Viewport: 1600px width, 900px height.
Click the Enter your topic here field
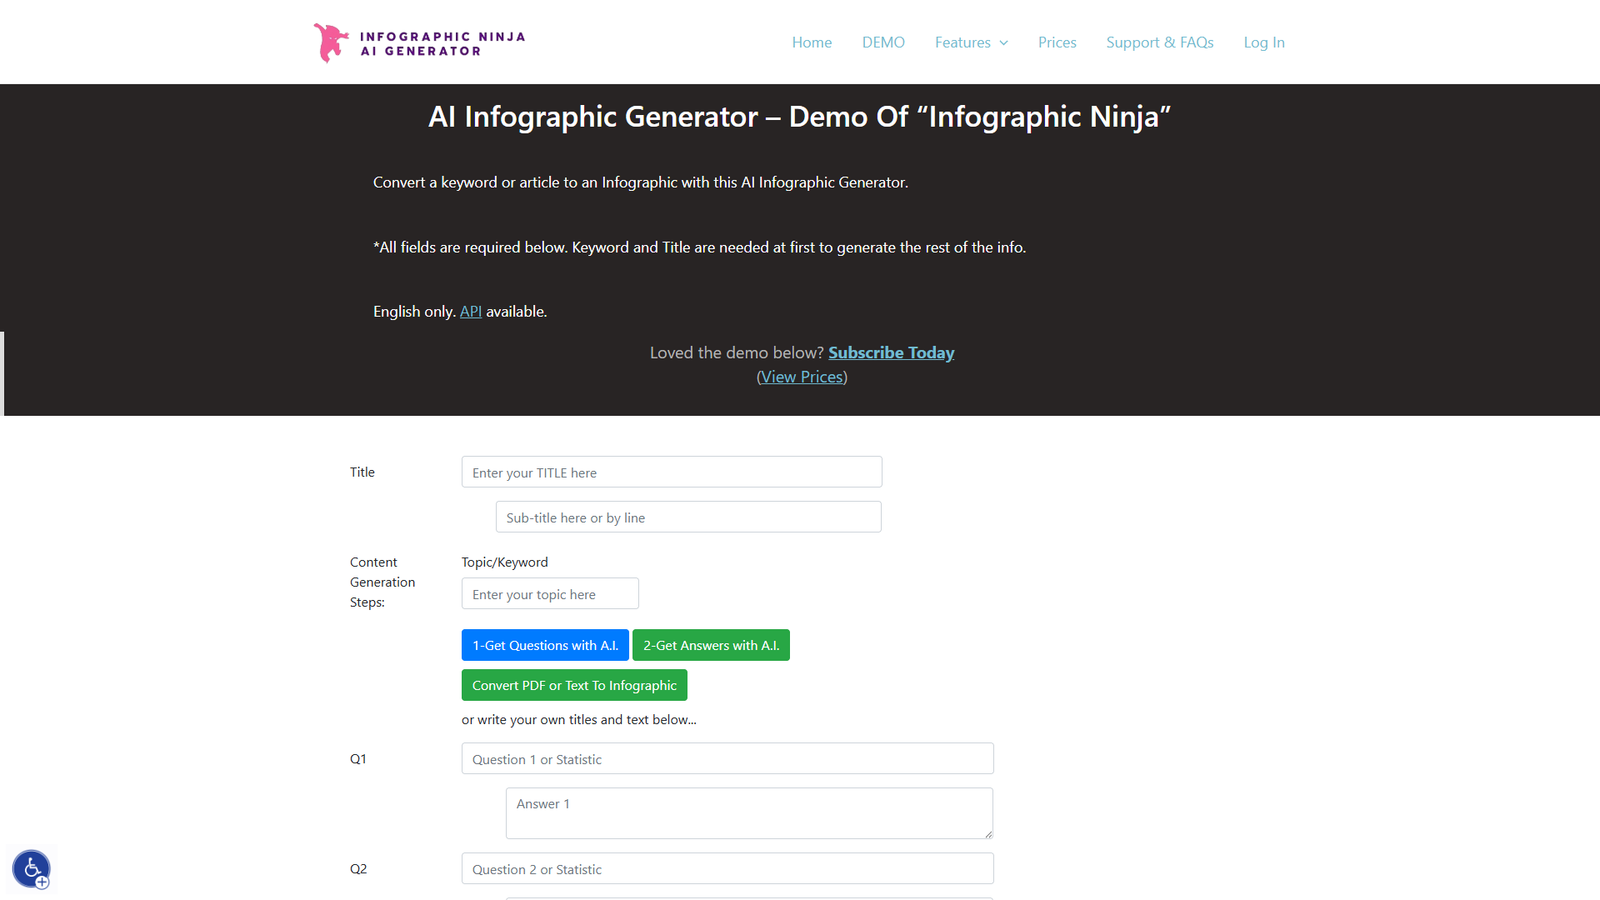(550, 593)
